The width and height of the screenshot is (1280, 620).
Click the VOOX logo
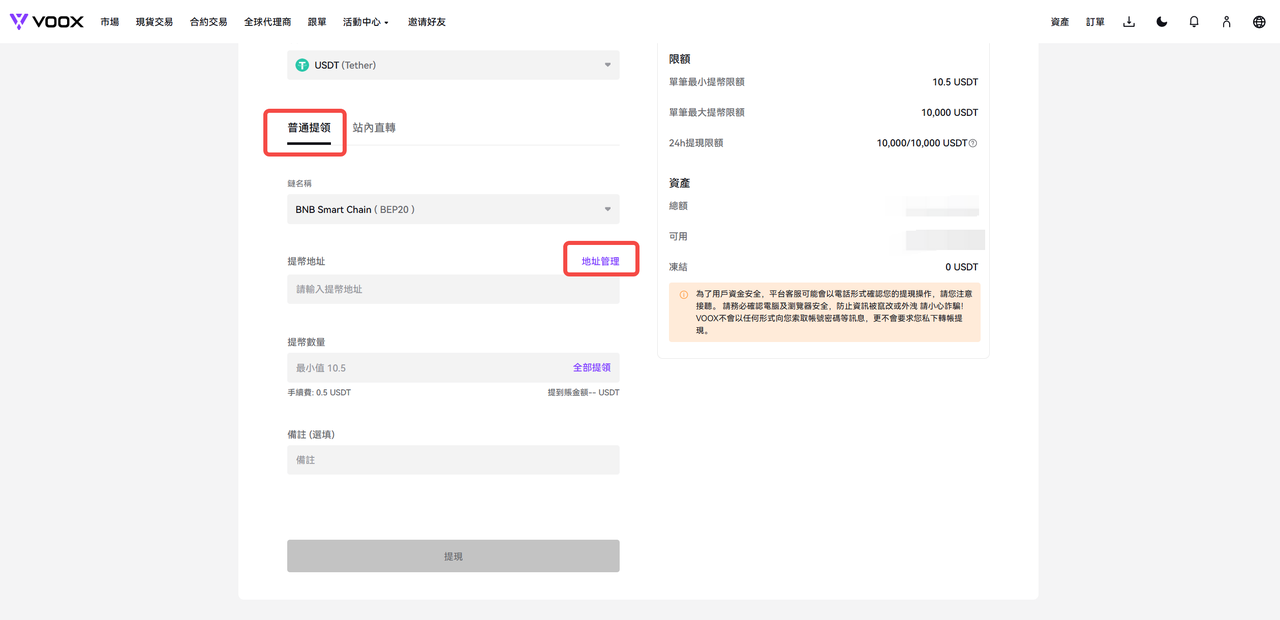pyautogui.click(x=47, y=21)
